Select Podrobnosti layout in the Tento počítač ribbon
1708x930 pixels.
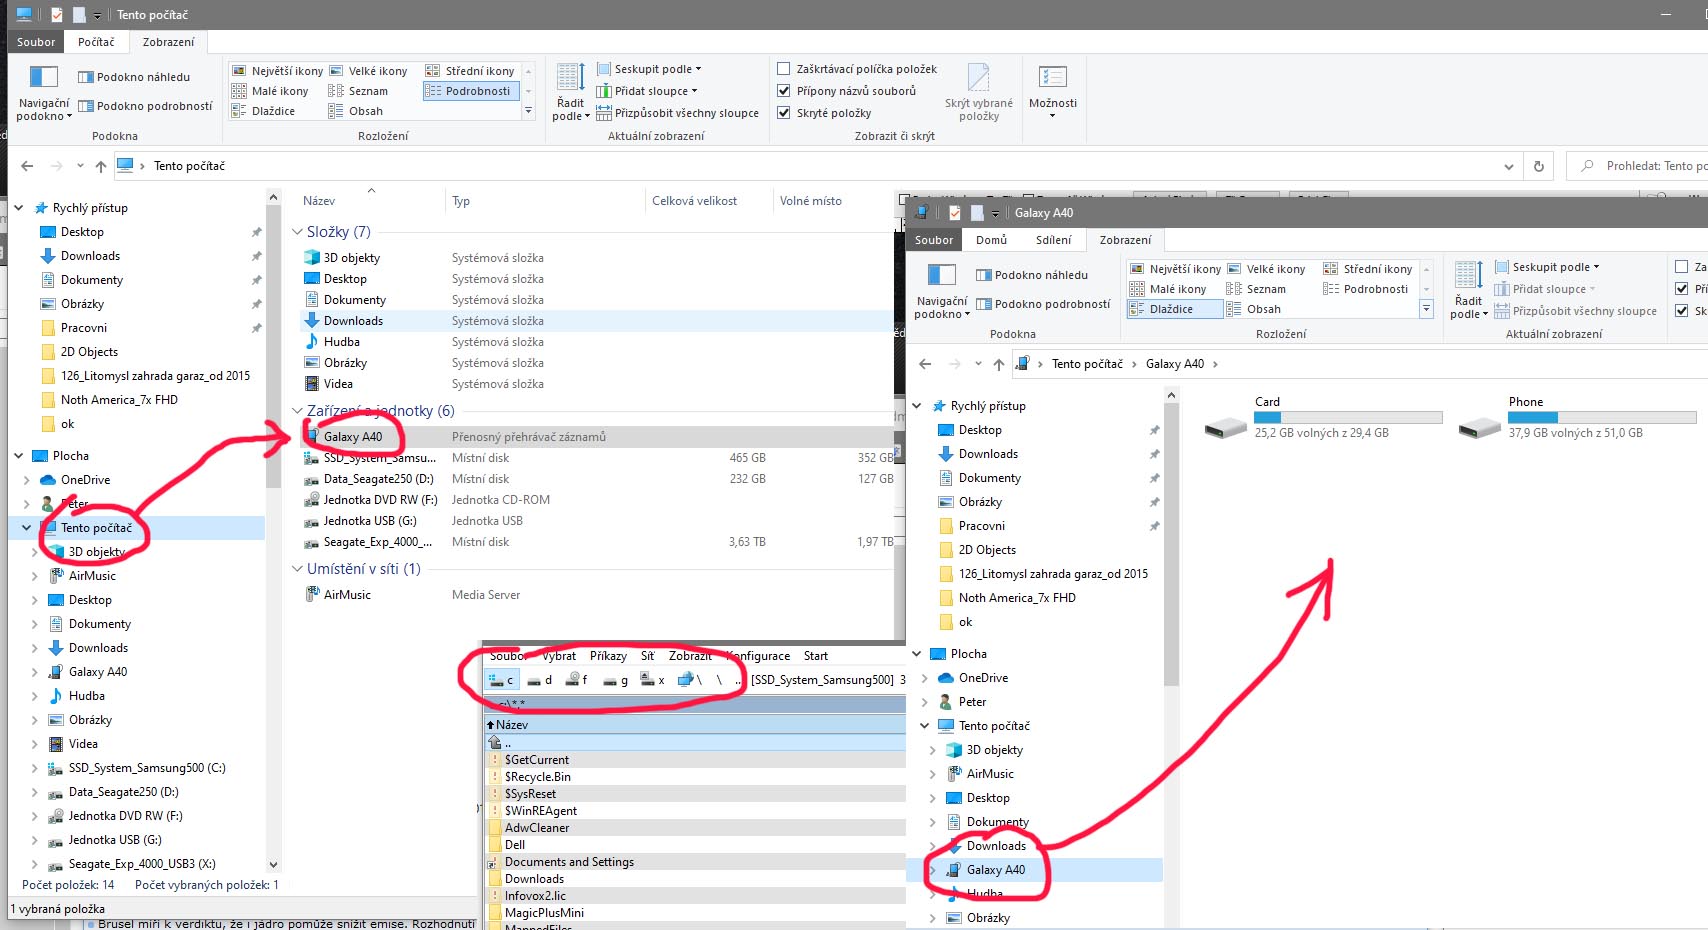point(470,91)
